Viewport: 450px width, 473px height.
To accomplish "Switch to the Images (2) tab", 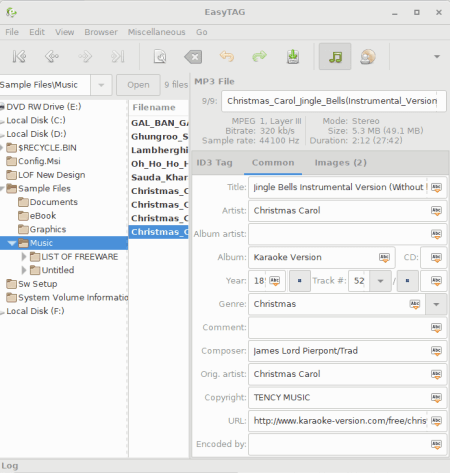I will (340, 163).
